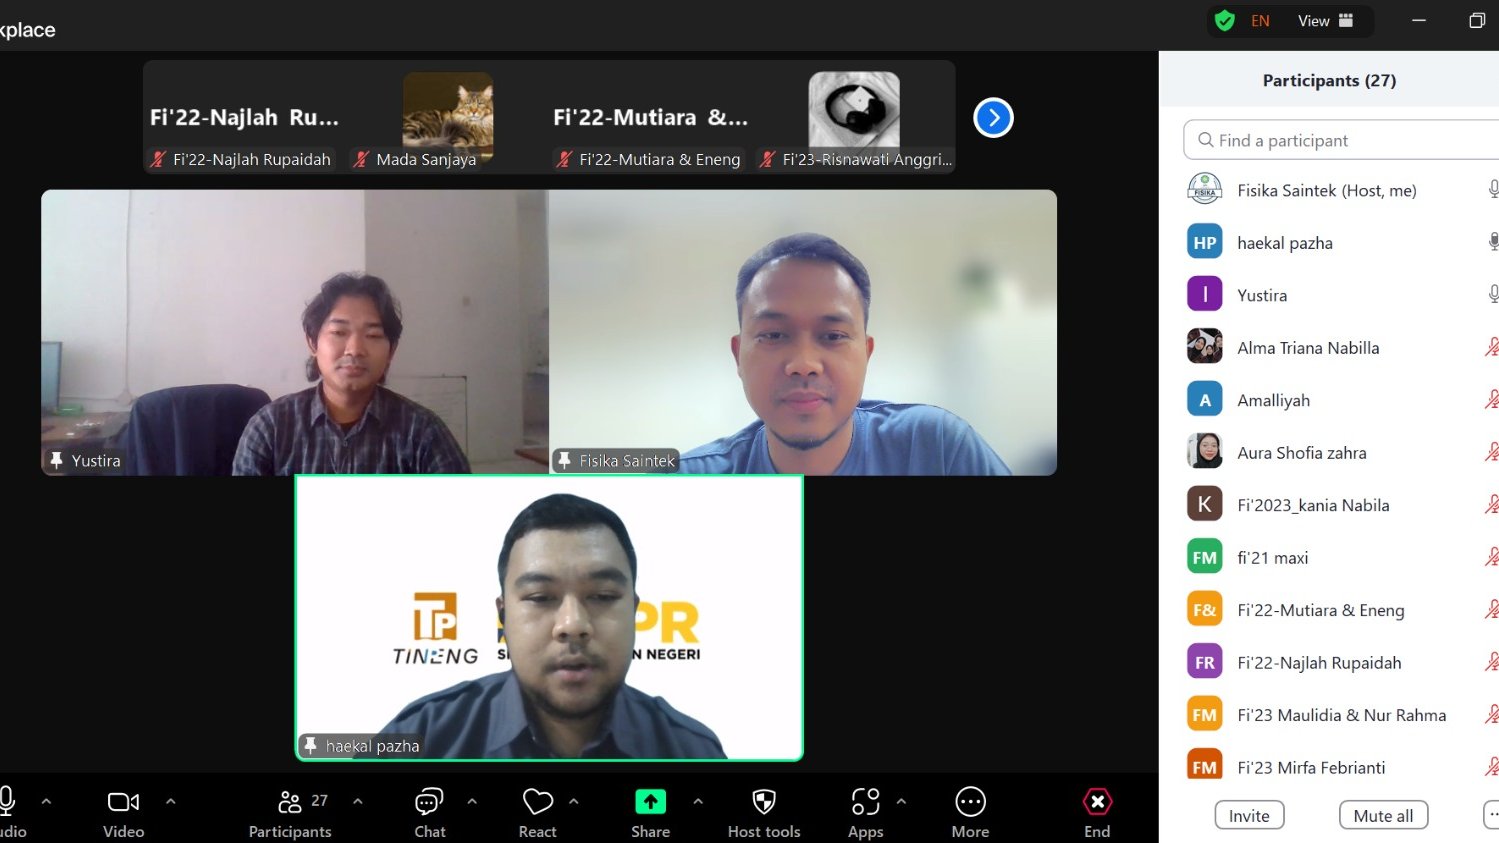Open the Participants list from the toolbar
Viewport: 1499px width, 843px height.
click(290, 810)
